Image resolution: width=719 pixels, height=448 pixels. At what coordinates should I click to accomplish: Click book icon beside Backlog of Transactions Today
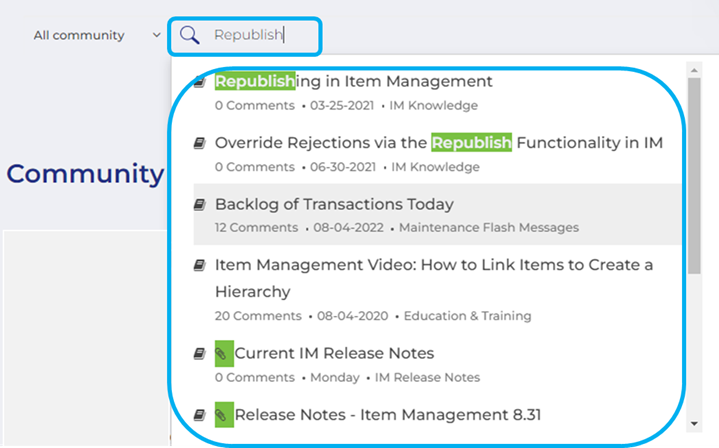point(199,205)
